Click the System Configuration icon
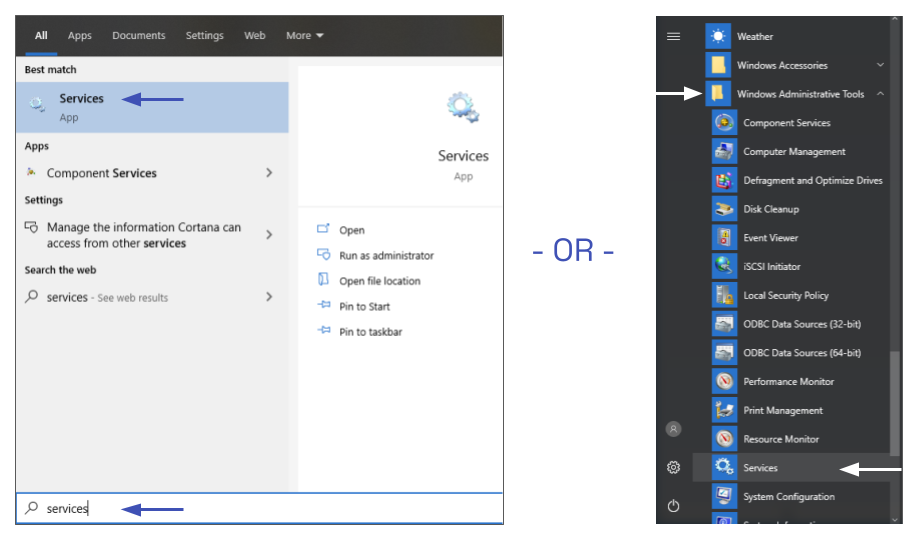 (x=724, y=496)
